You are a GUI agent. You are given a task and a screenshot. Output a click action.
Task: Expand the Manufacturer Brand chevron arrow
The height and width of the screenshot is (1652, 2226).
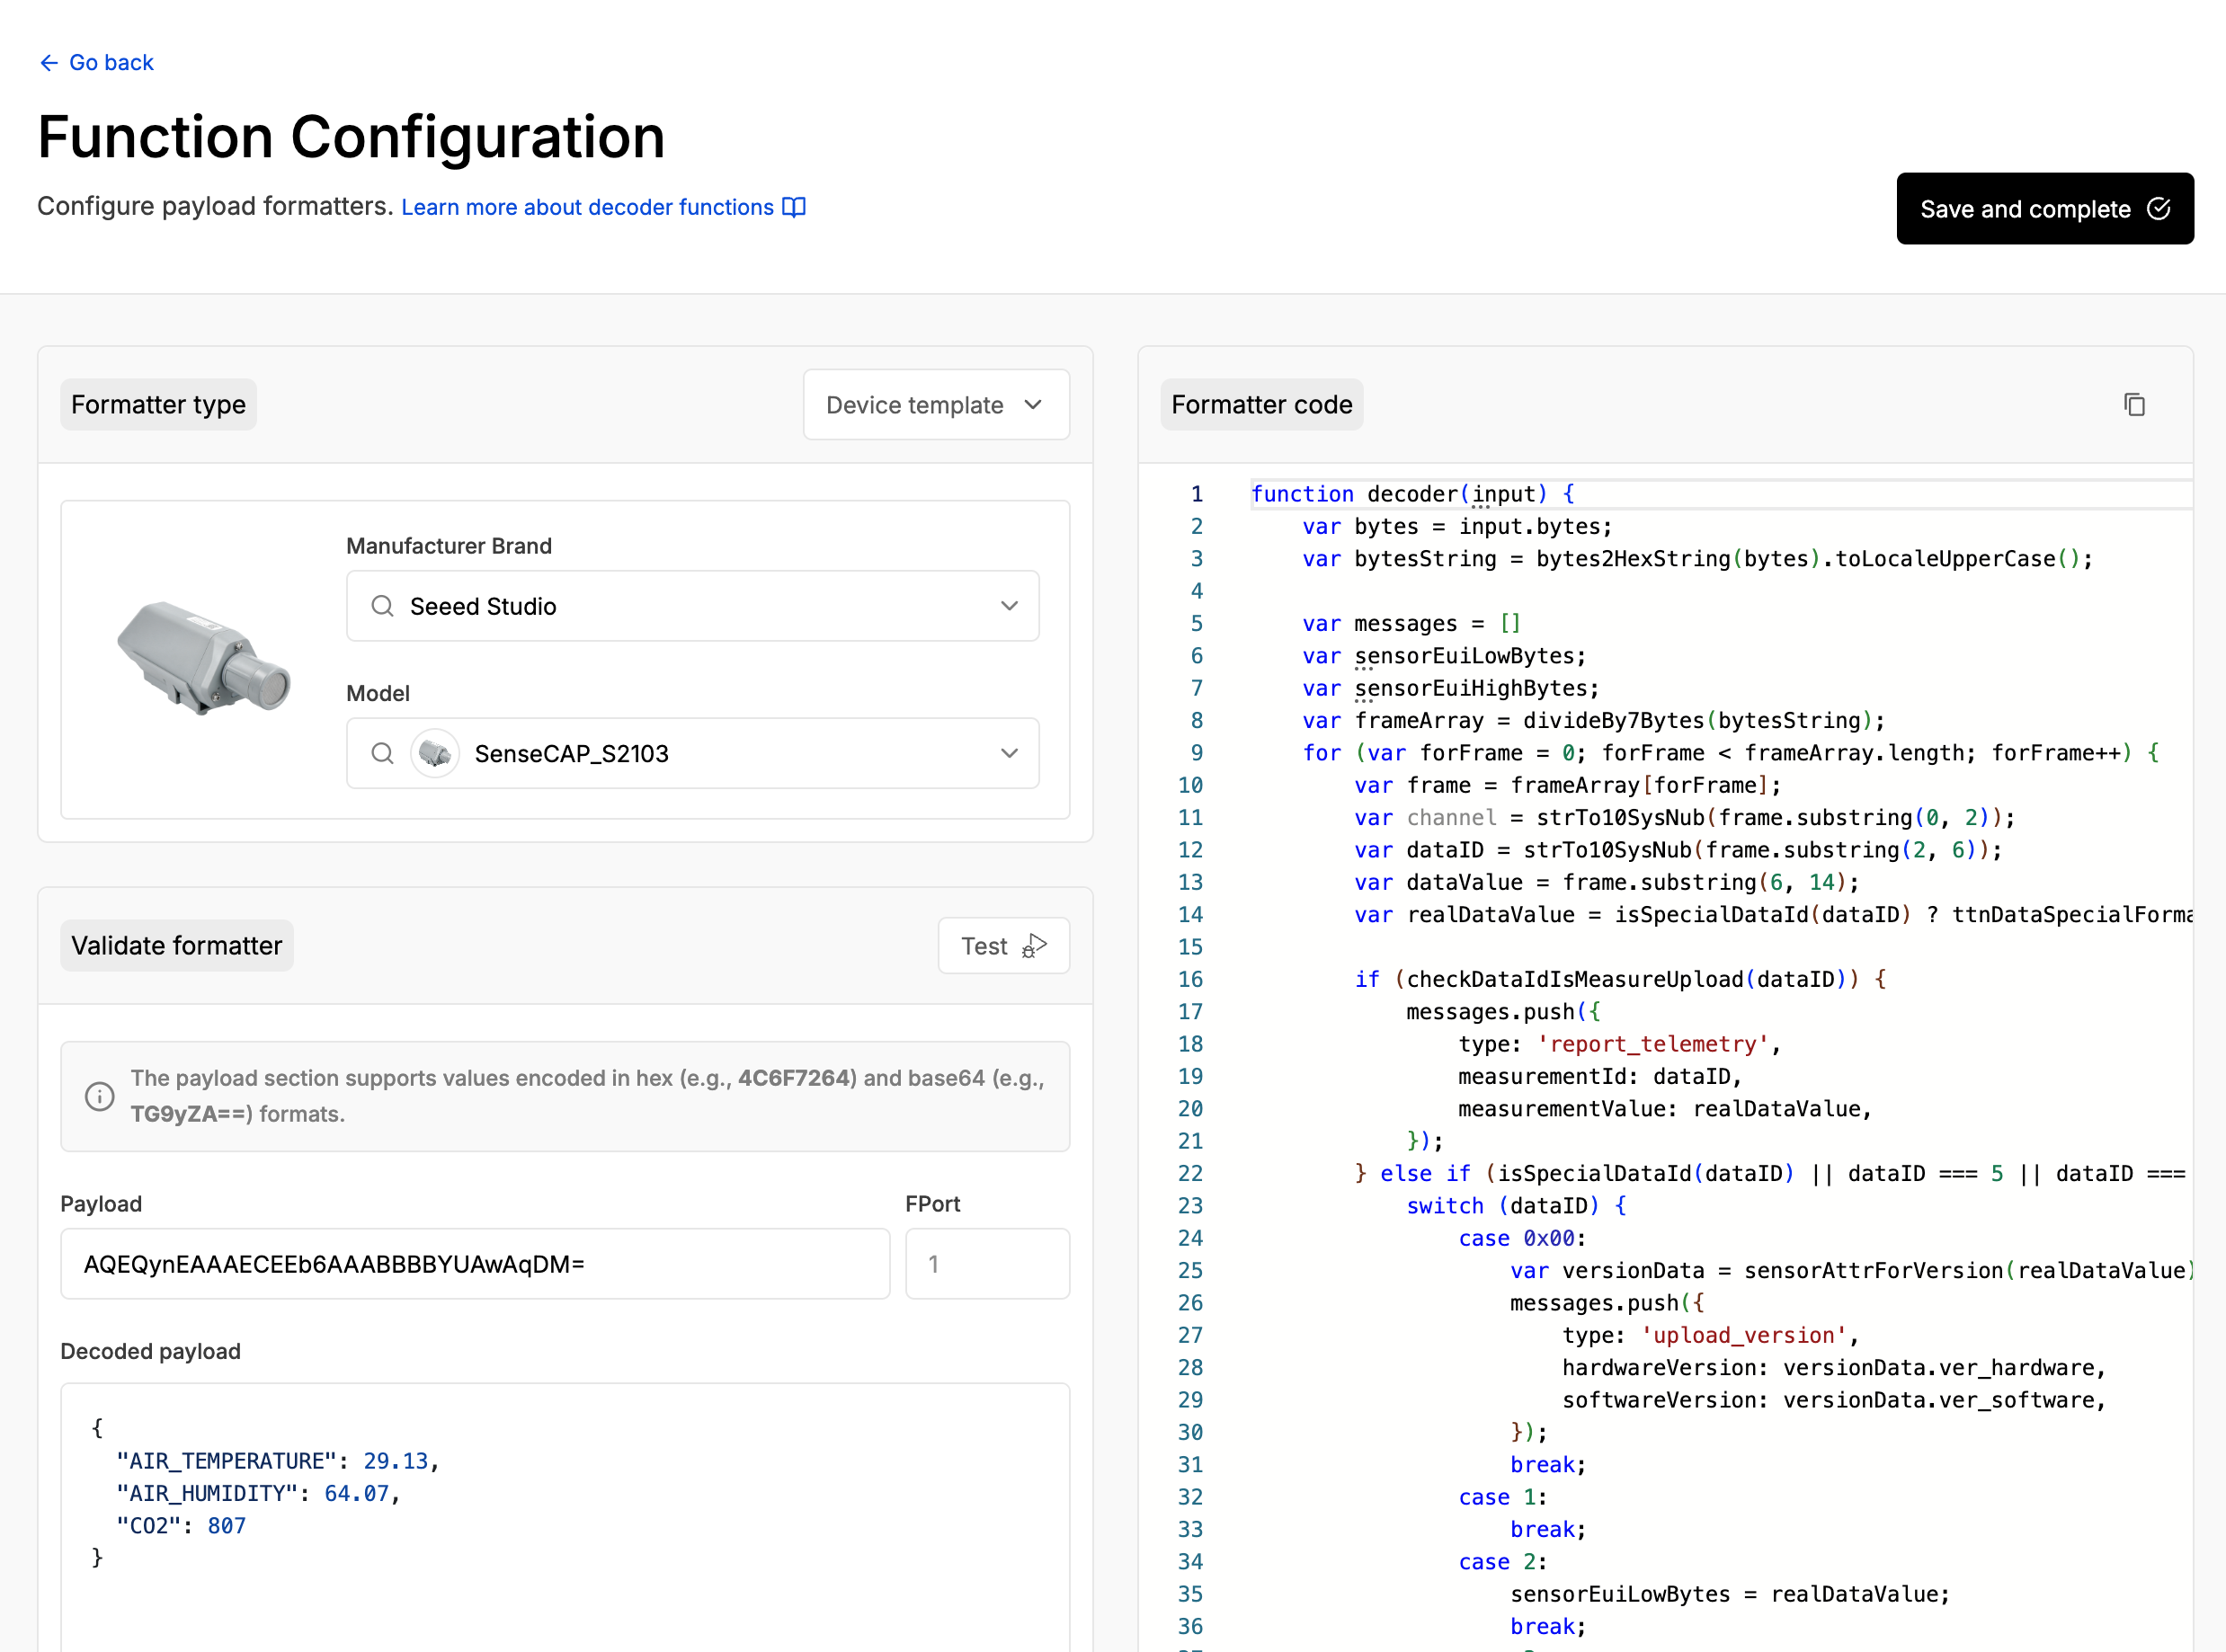[1009, 606]
